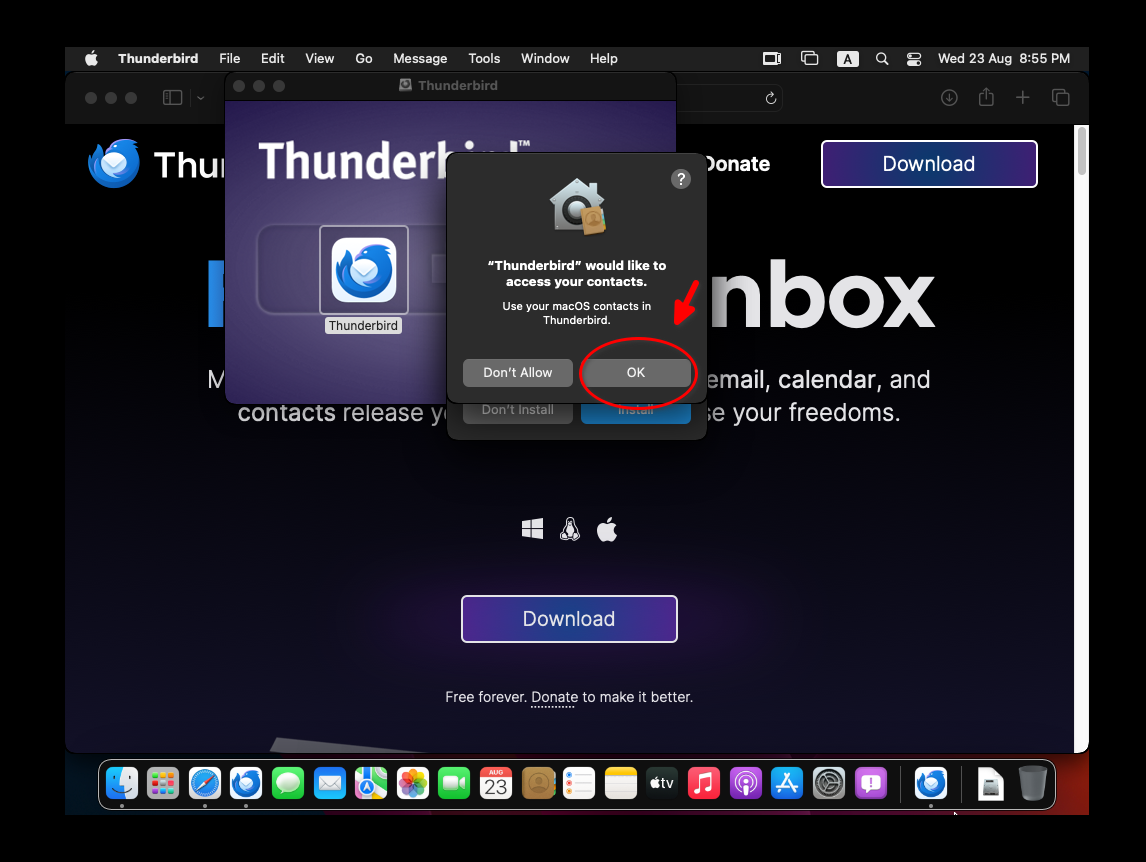The width and height of the screenshot is (1146, 862).
Task: Open Control Center in the menu bar
Action: 914,58
